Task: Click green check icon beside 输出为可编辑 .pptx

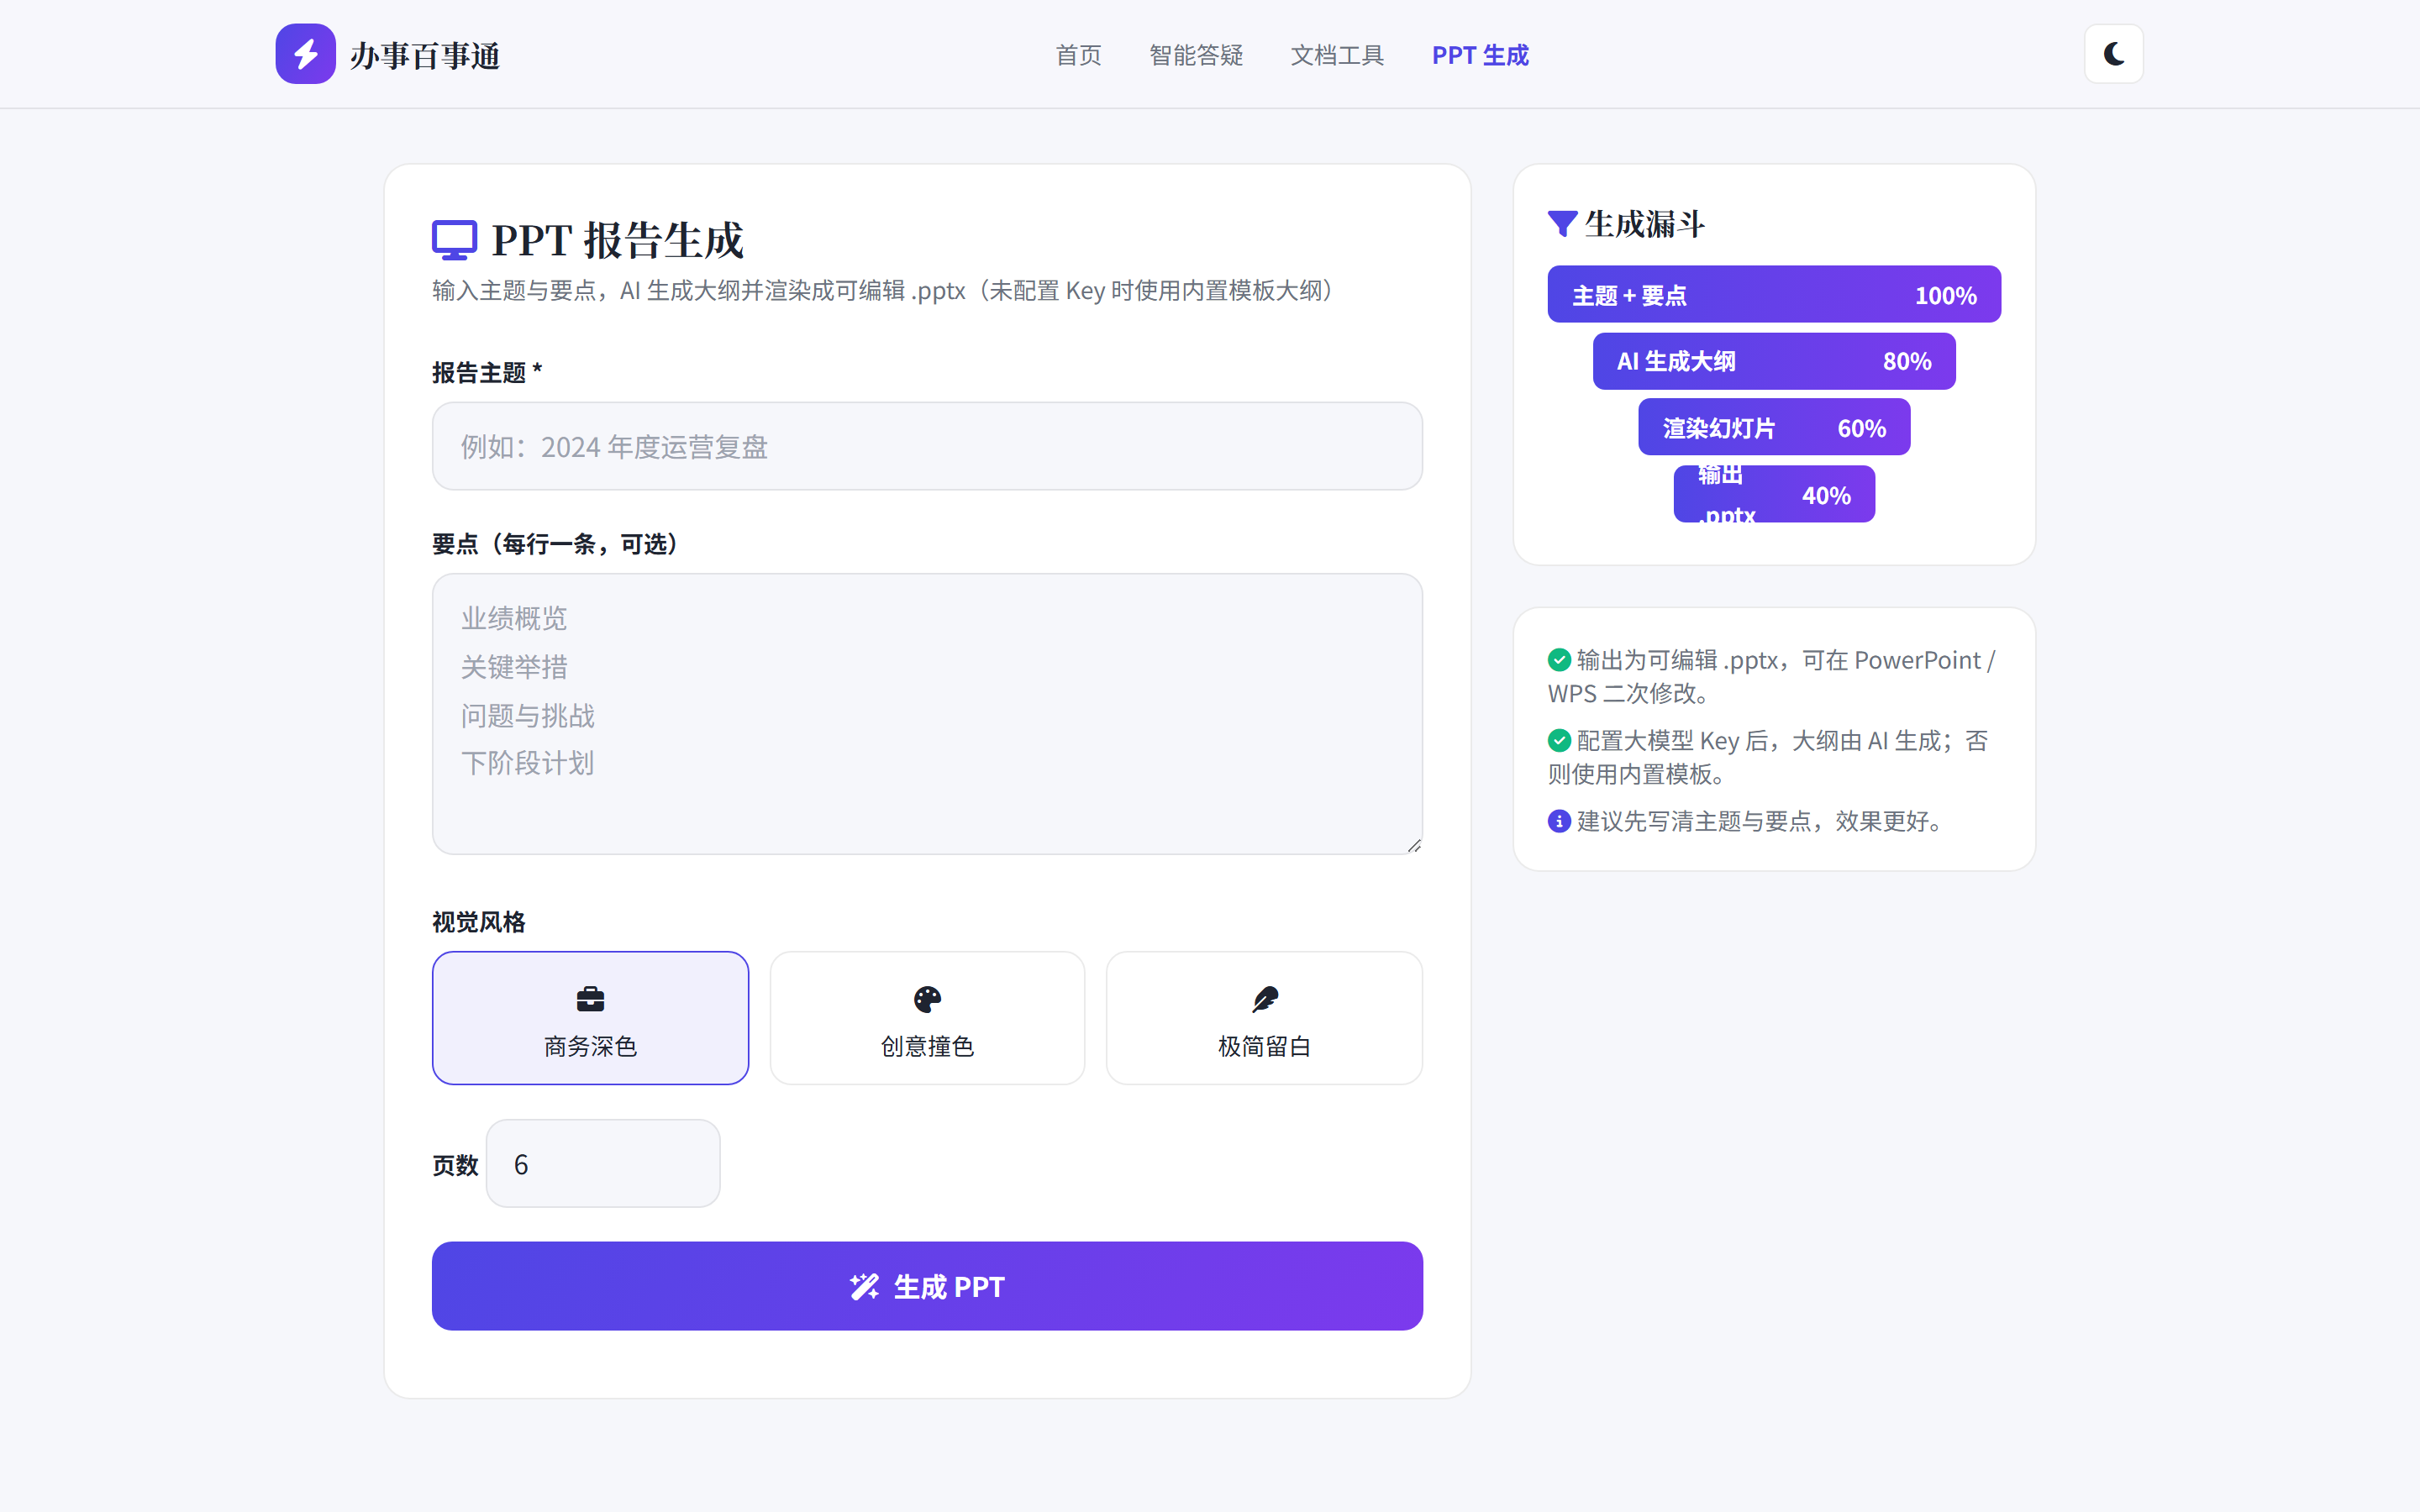Action: click(1559, 660)
